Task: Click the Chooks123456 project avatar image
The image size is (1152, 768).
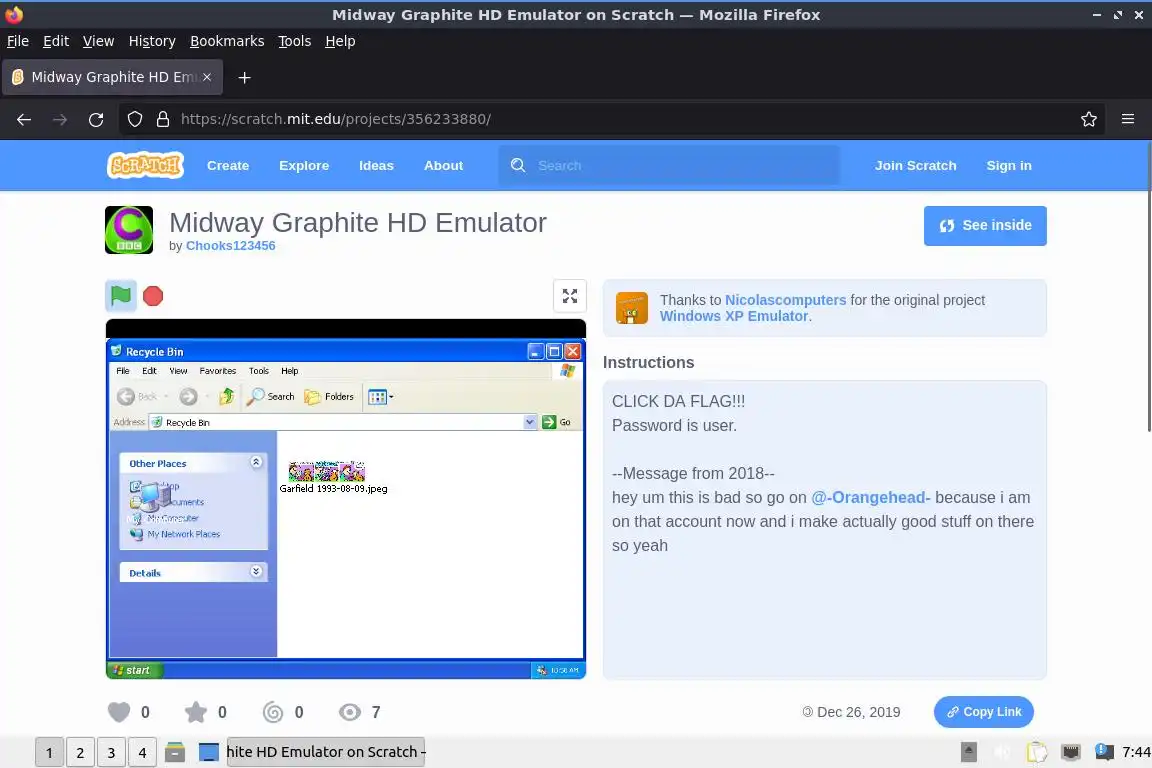Action: (x=129, y=230)
